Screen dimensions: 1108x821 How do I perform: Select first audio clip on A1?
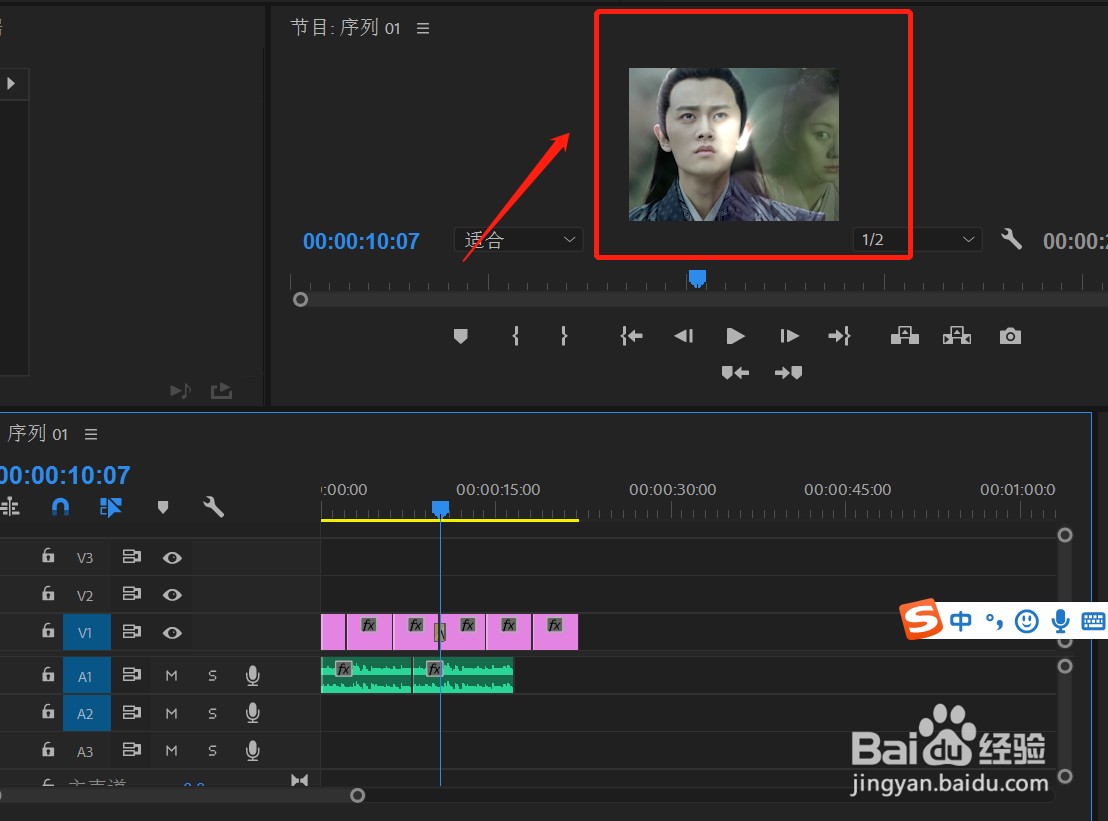coord(366,676)
